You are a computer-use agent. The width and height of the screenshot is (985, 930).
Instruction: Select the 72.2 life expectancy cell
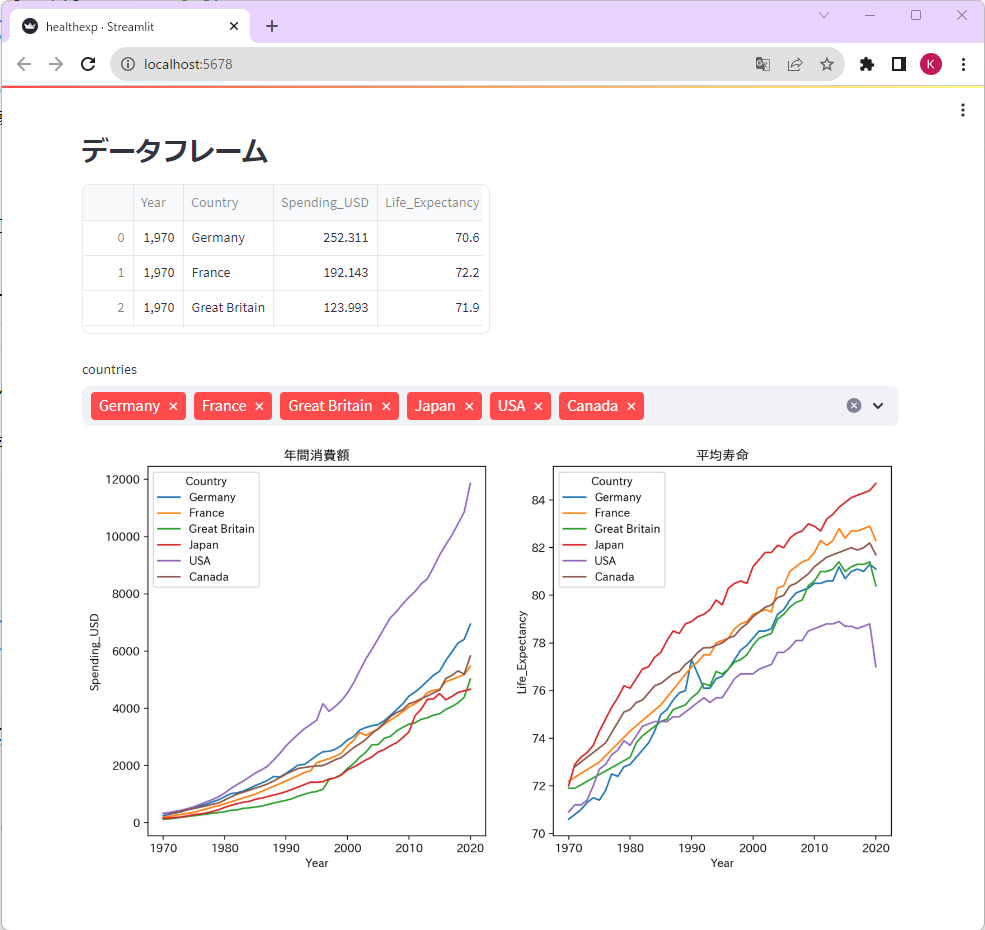pyautogui.click(x=432, y=273)
